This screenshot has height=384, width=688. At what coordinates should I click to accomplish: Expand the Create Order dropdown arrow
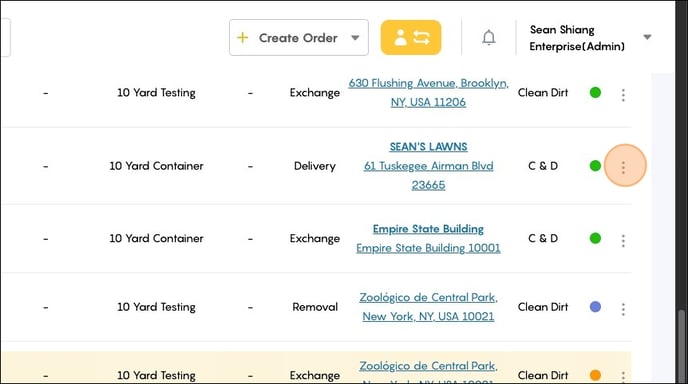coord(355,38)
